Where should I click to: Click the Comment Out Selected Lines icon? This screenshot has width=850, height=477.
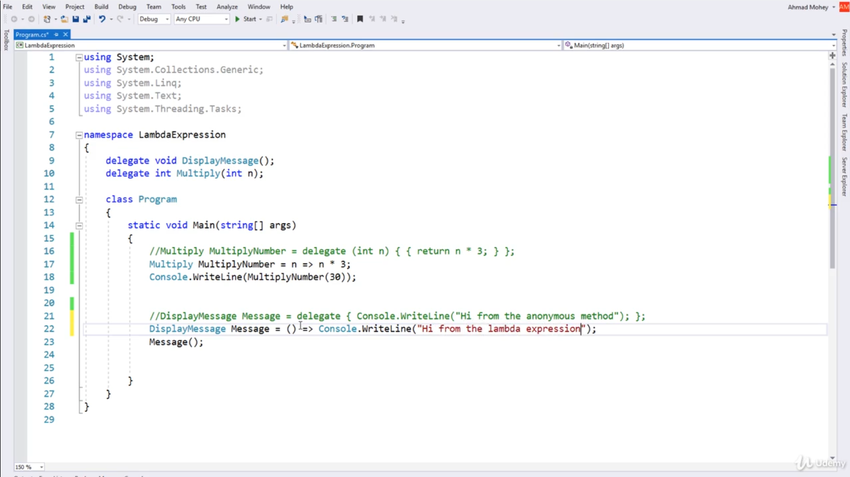pyautogui.click(x=334, y=19)
